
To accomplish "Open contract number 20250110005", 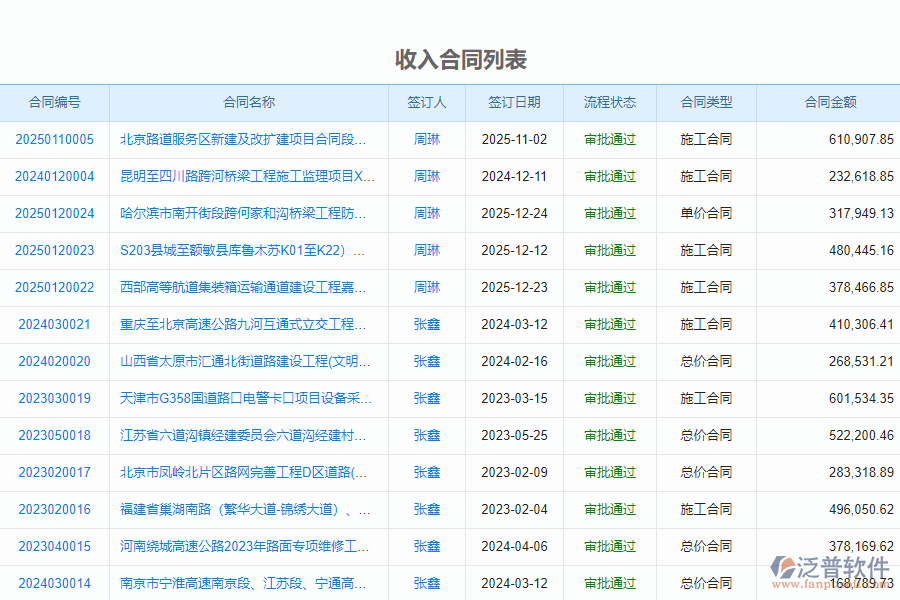I will coord(54,140).
